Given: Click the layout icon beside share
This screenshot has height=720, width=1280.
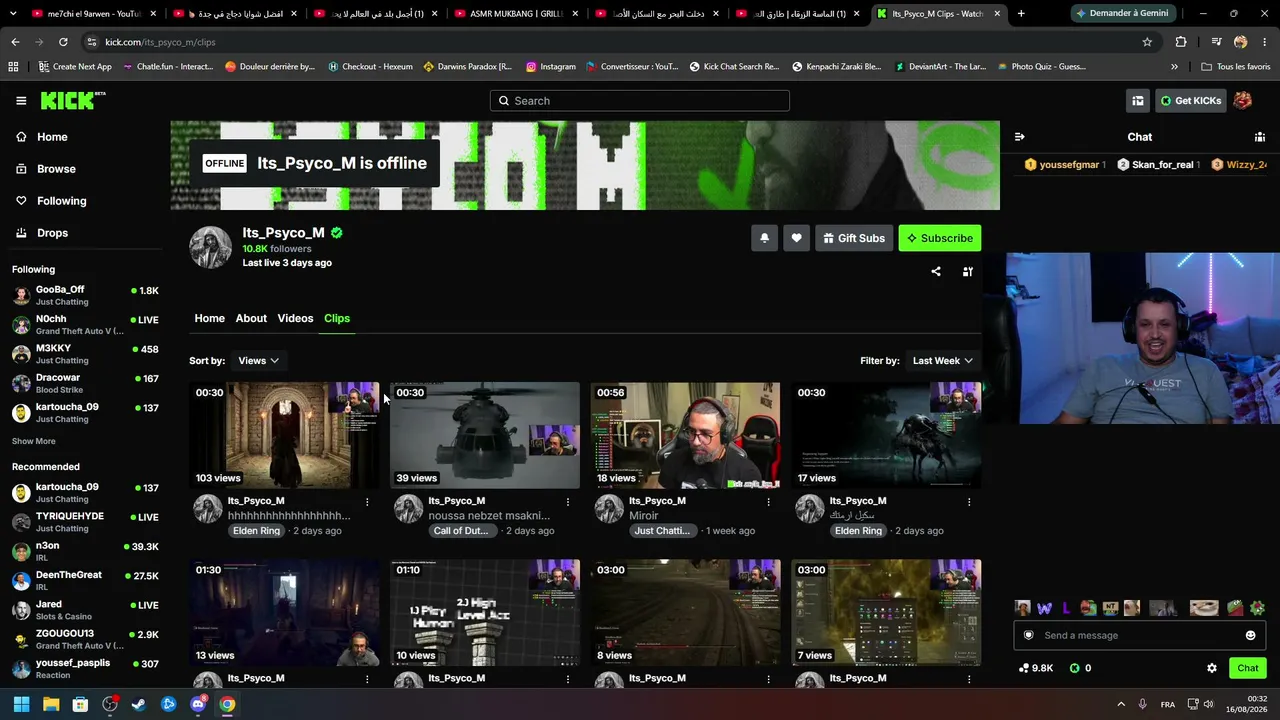Looking at the screenshot, I should pos(968,271).
